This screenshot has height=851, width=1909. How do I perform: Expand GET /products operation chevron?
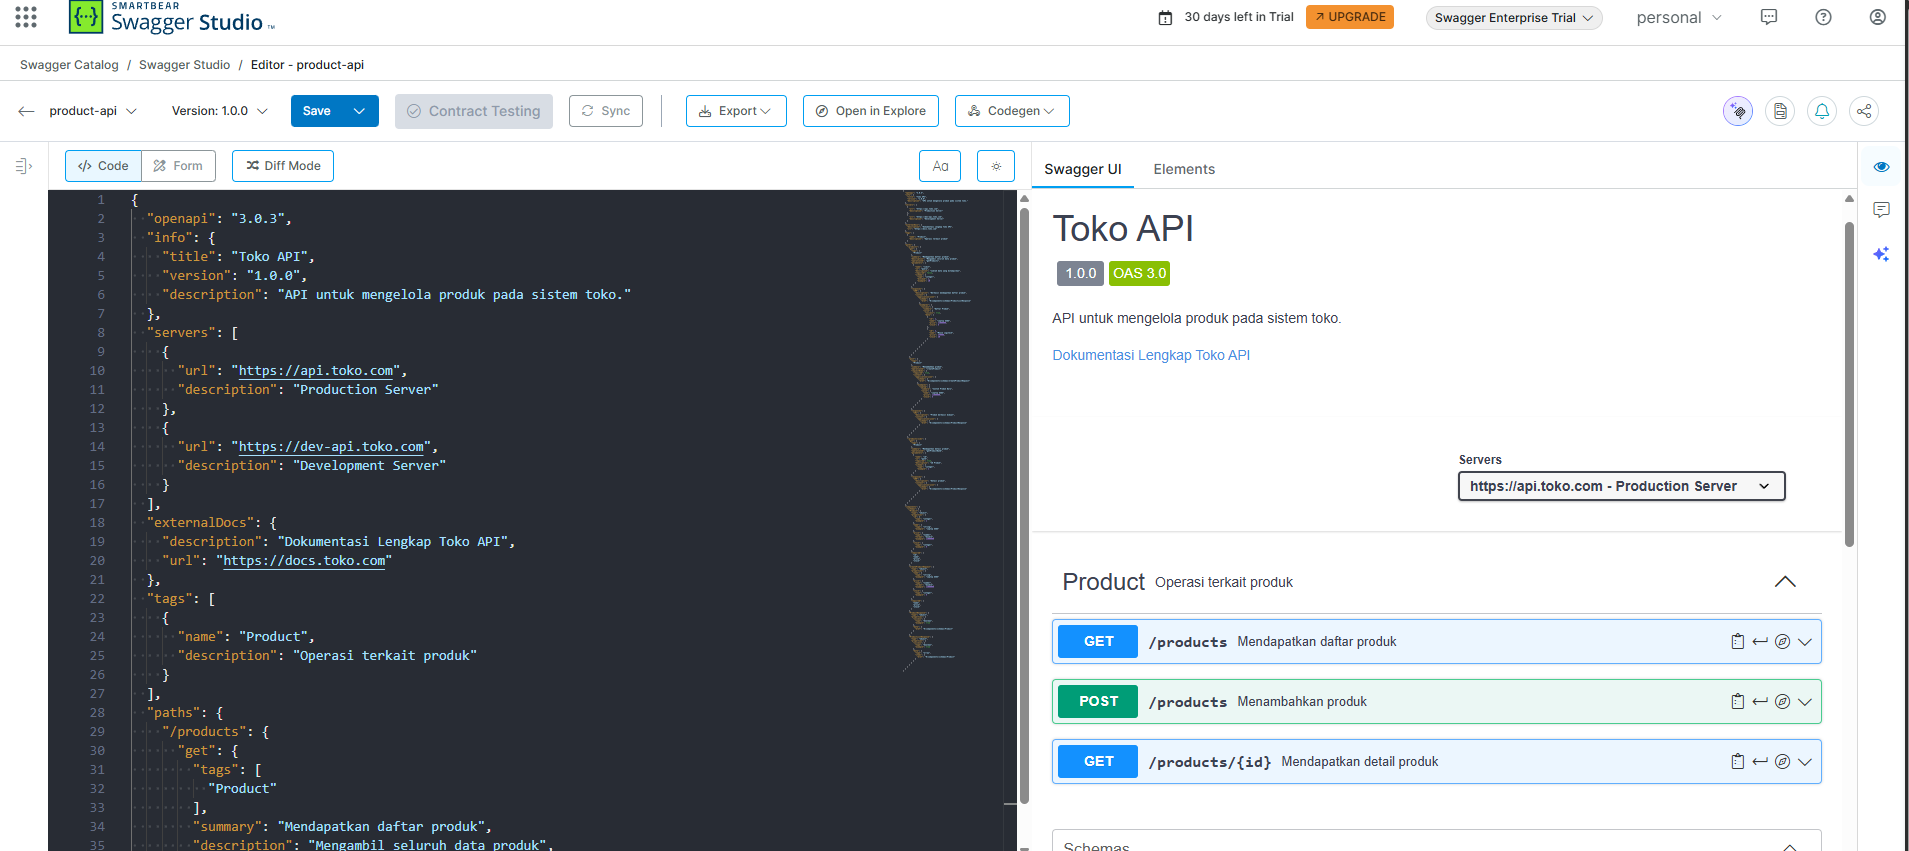(x=1805, y=642)
